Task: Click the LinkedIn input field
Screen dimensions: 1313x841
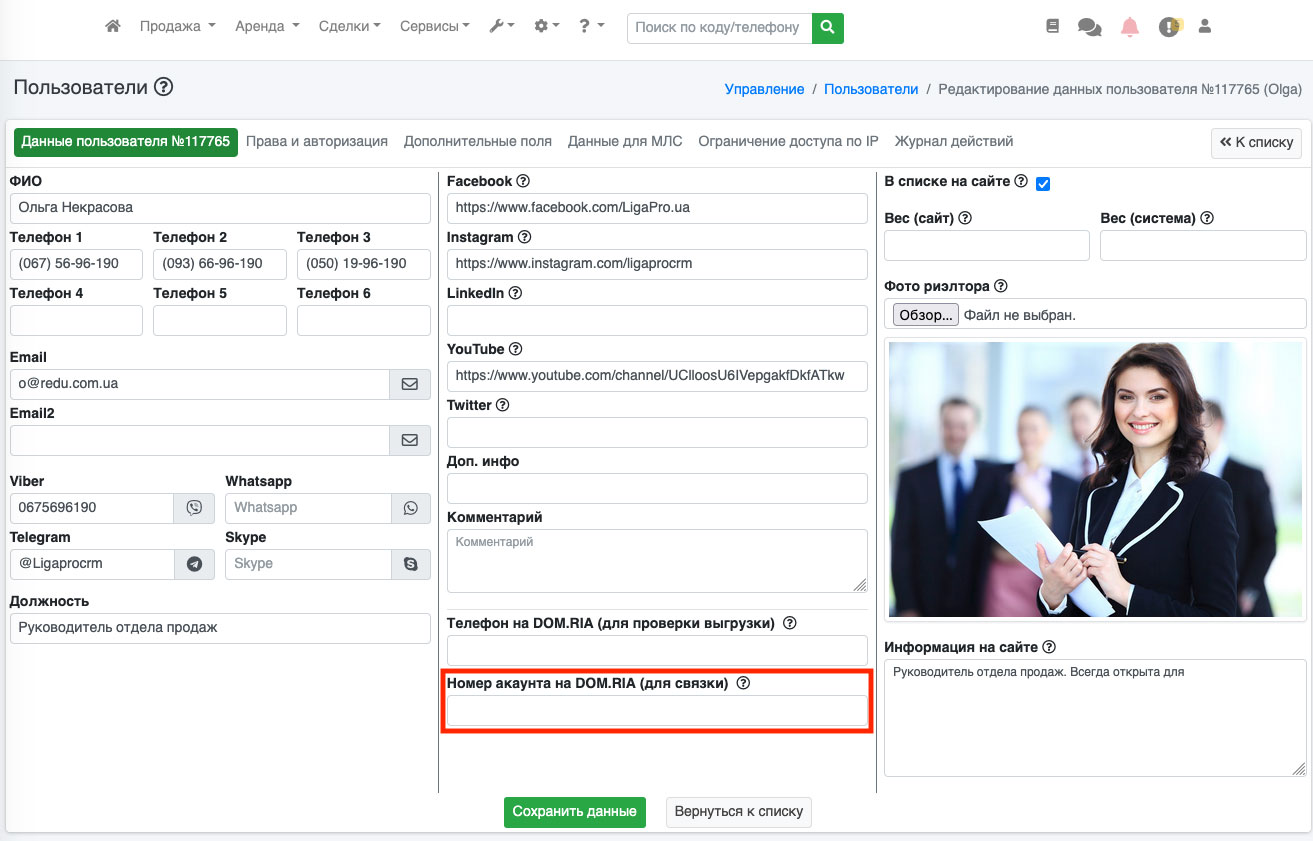Action: [657, 320]
